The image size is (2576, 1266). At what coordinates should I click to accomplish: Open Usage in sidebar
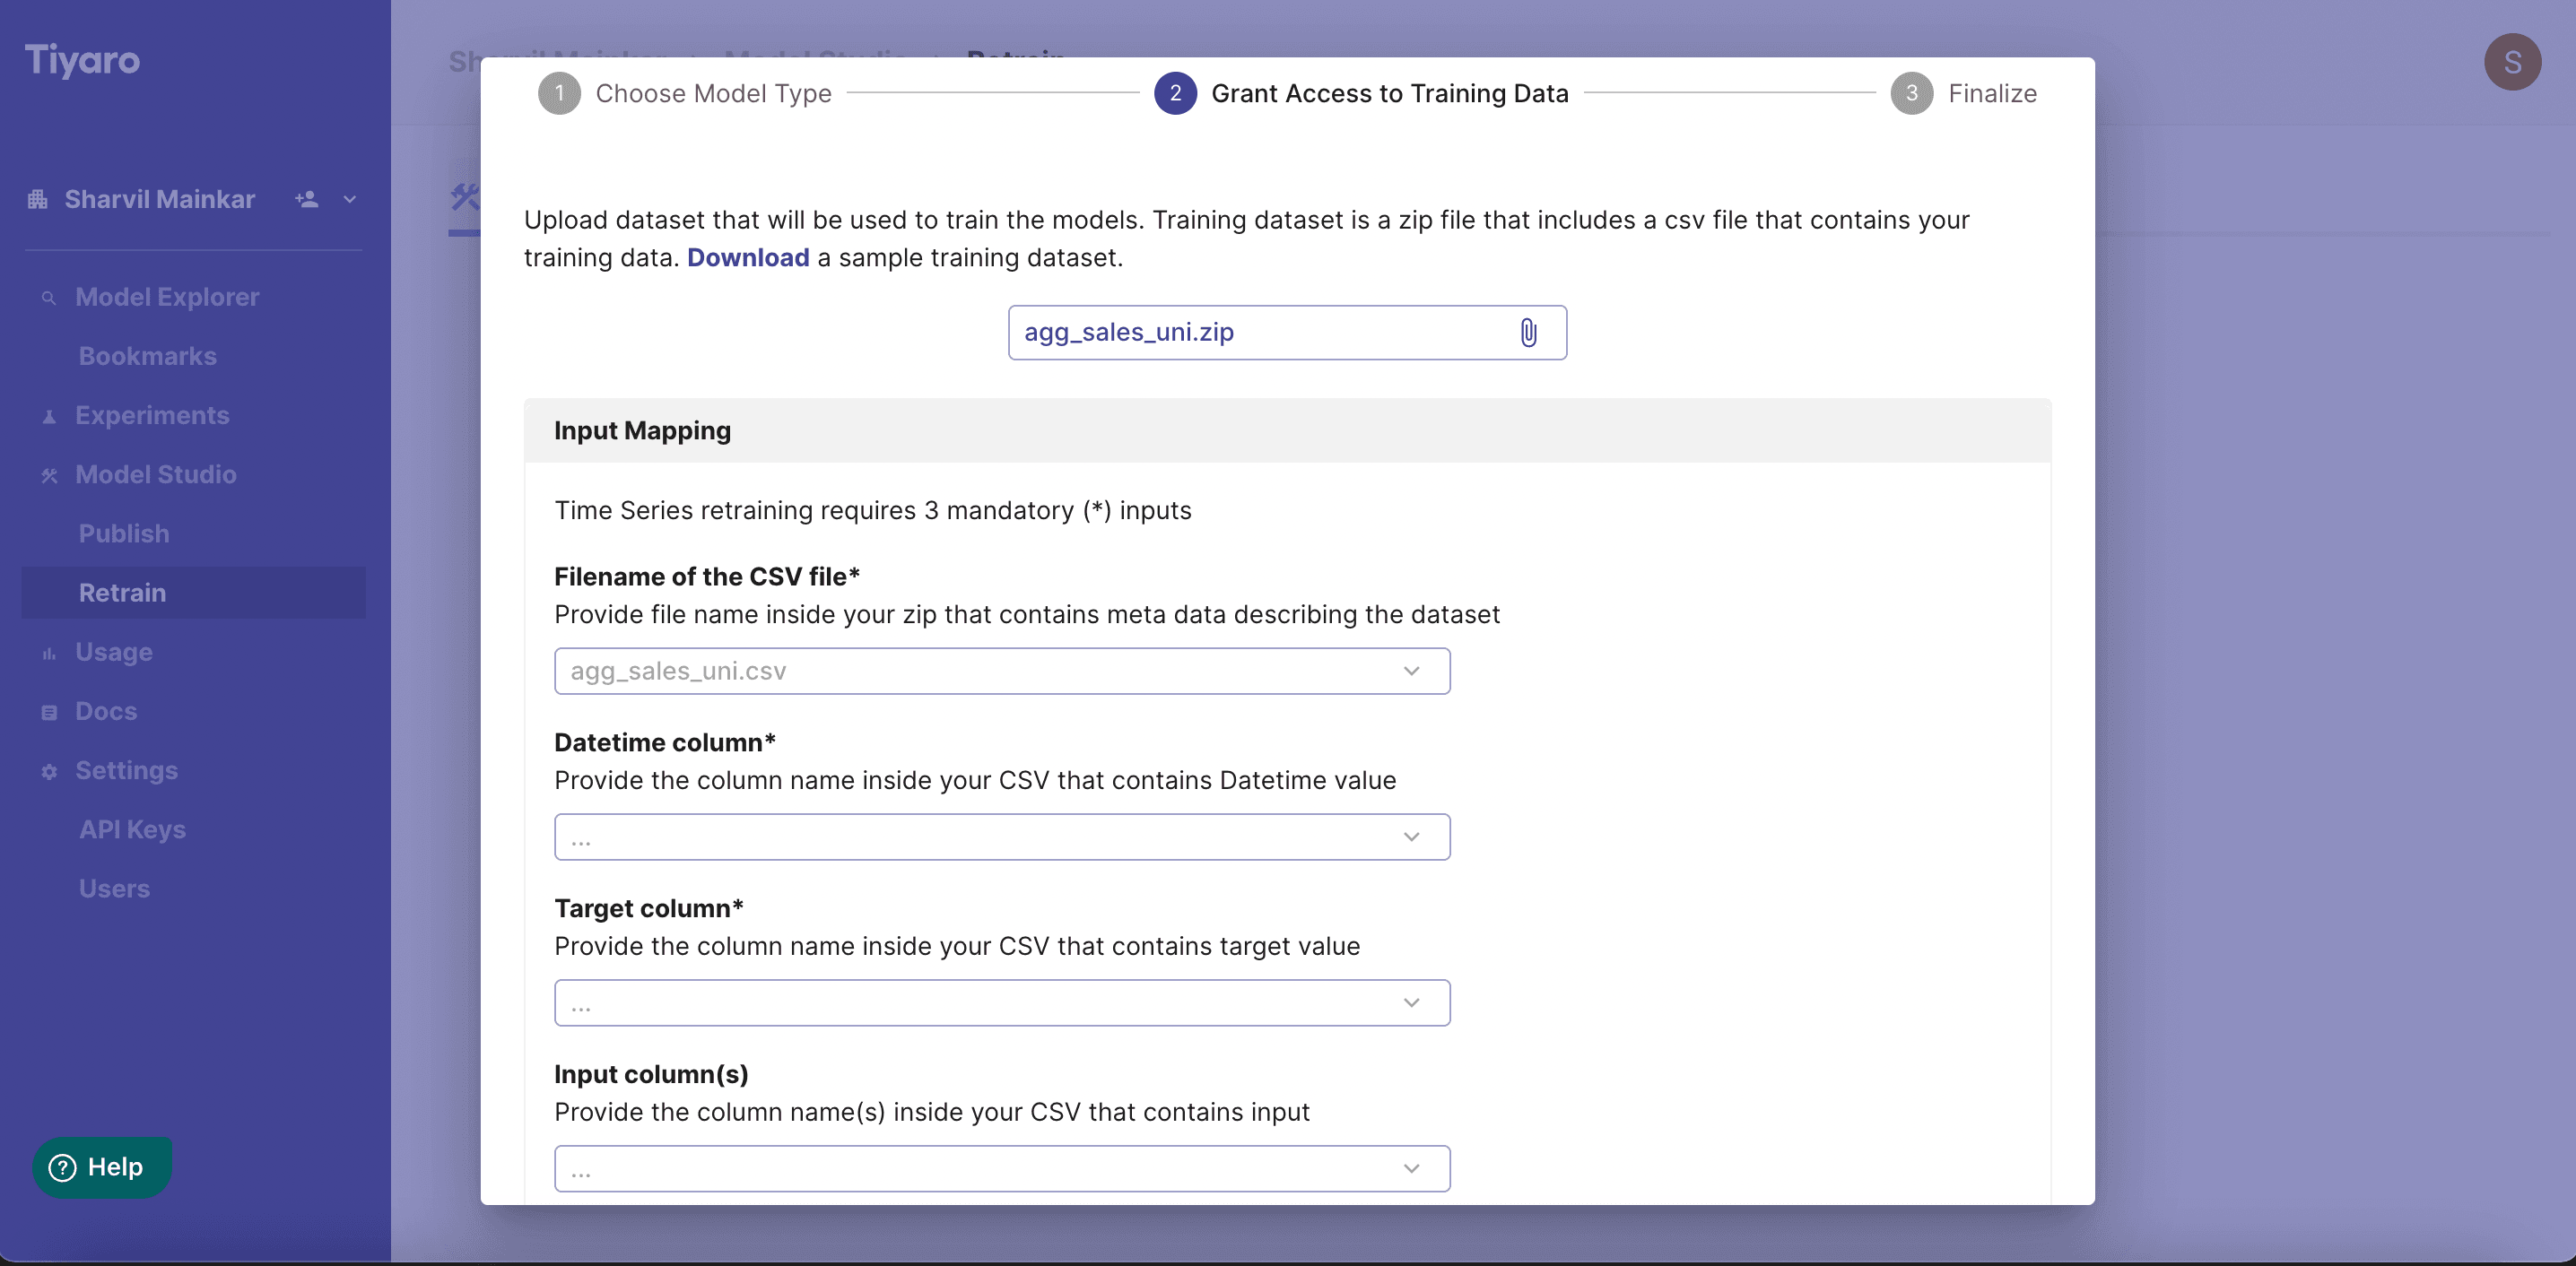[x=114, y=652]
